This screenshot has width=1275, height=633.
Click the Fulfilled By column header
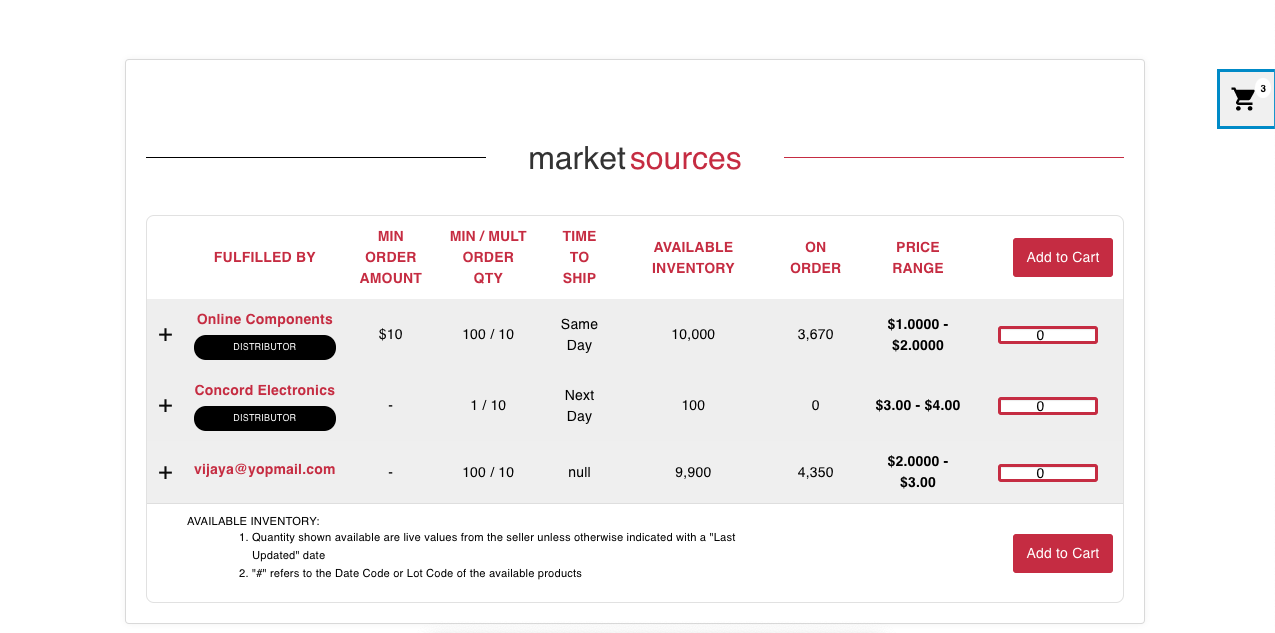[x=265, y=257]
